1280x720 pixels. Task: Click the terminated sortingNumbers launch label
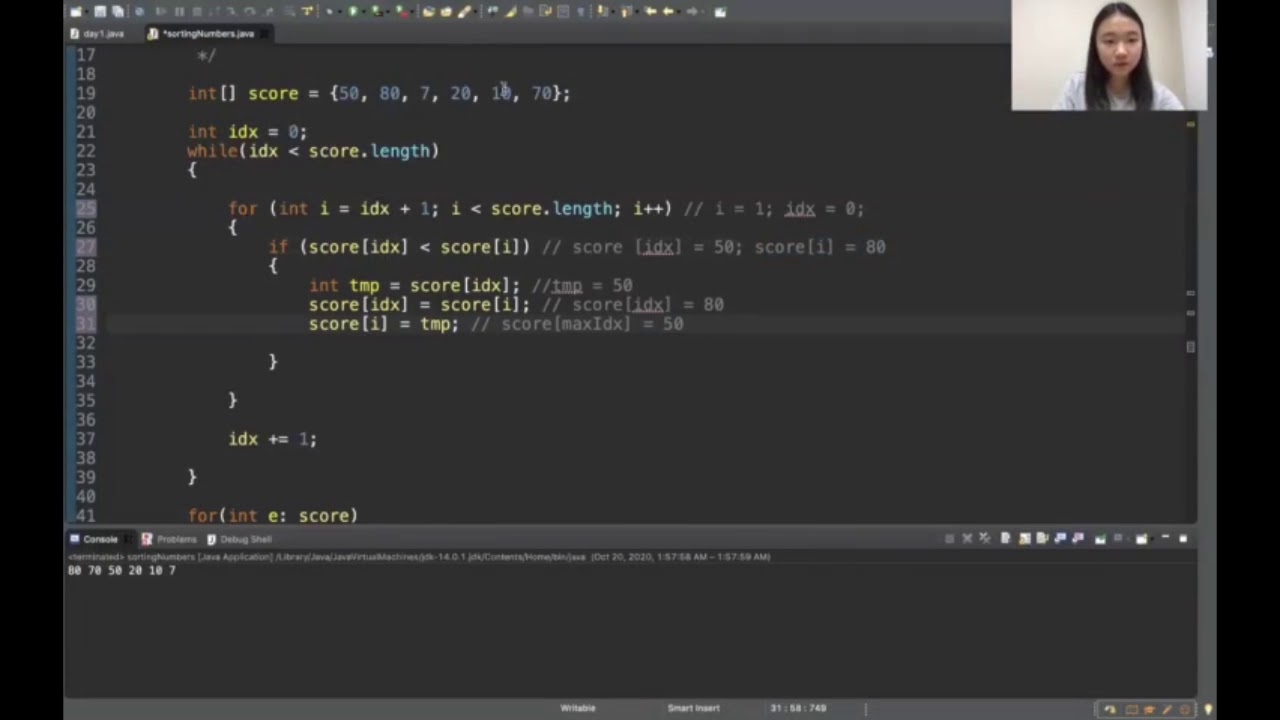(x=419, y=556)
